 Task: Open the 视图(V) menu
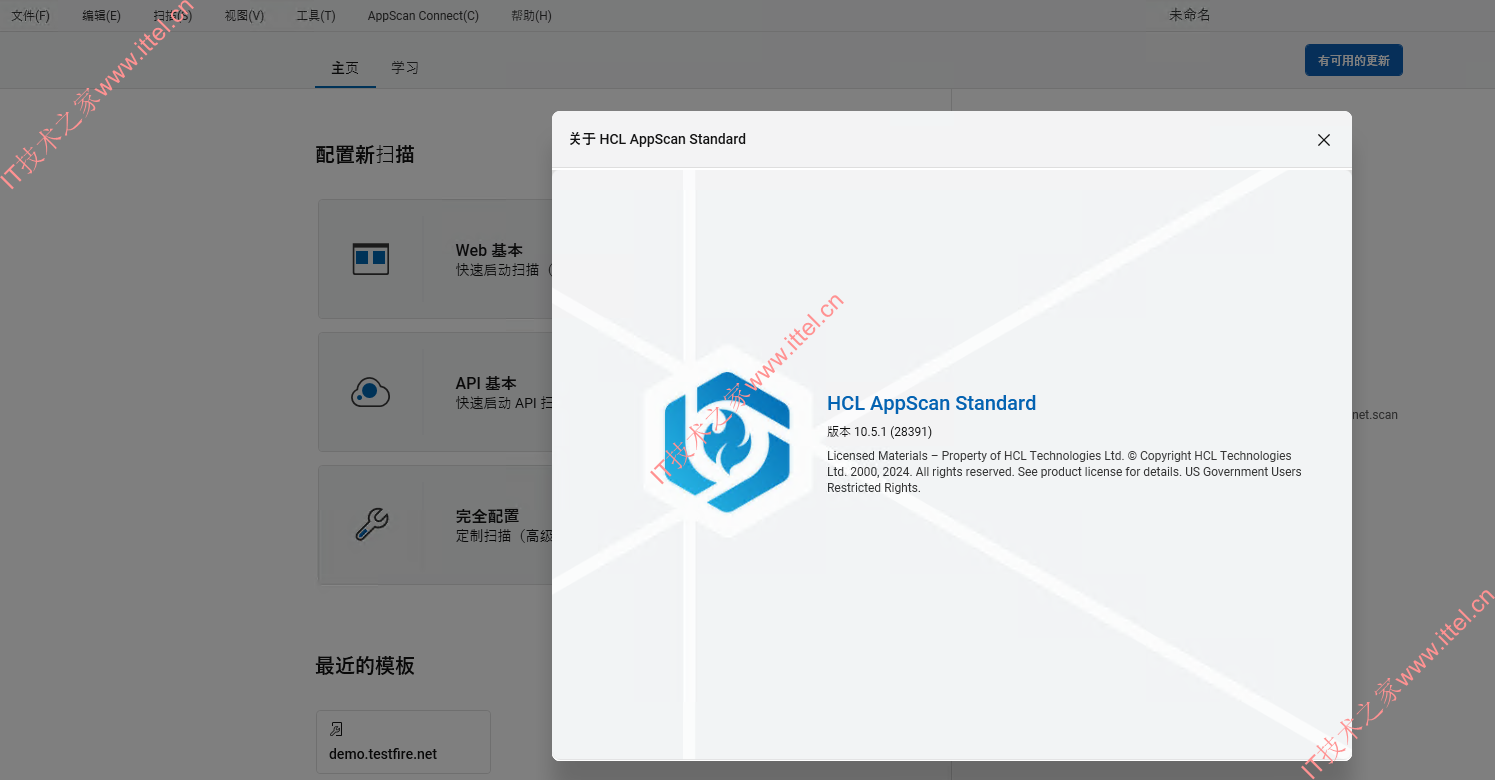pos(244,16)
